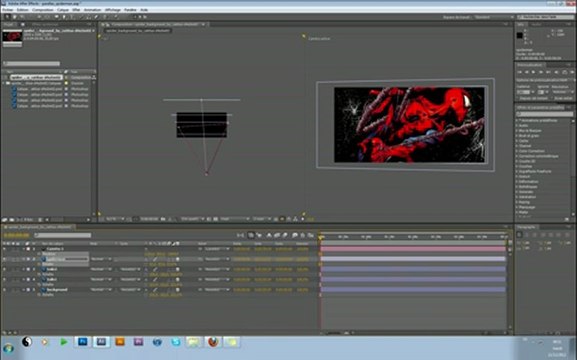Image resolution: width=577 pixels, height=360 pixels.
Task: Hide the third timeline layer eye
Action: tap(4, 269)
